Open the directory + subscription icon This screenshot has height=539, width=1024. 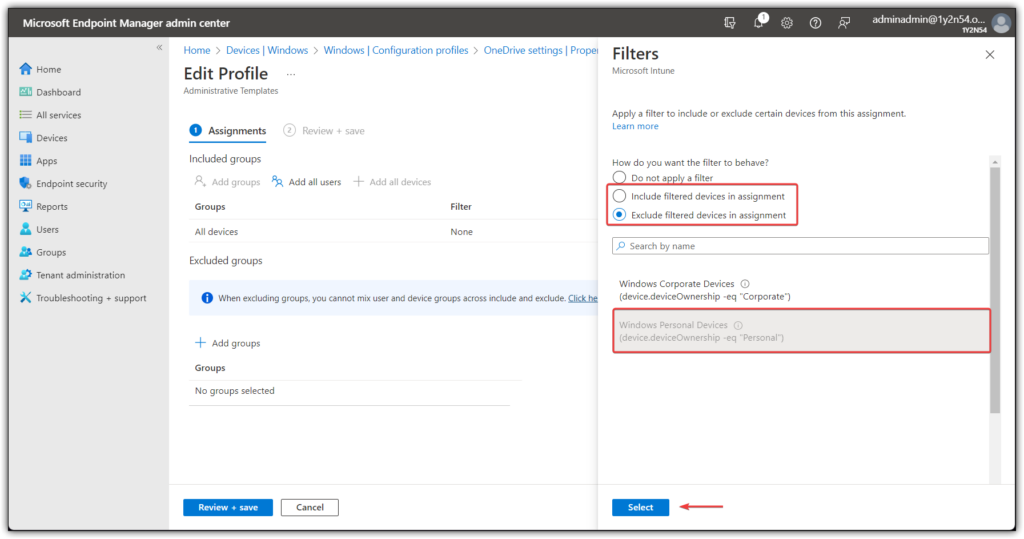[x=729, y=23]
